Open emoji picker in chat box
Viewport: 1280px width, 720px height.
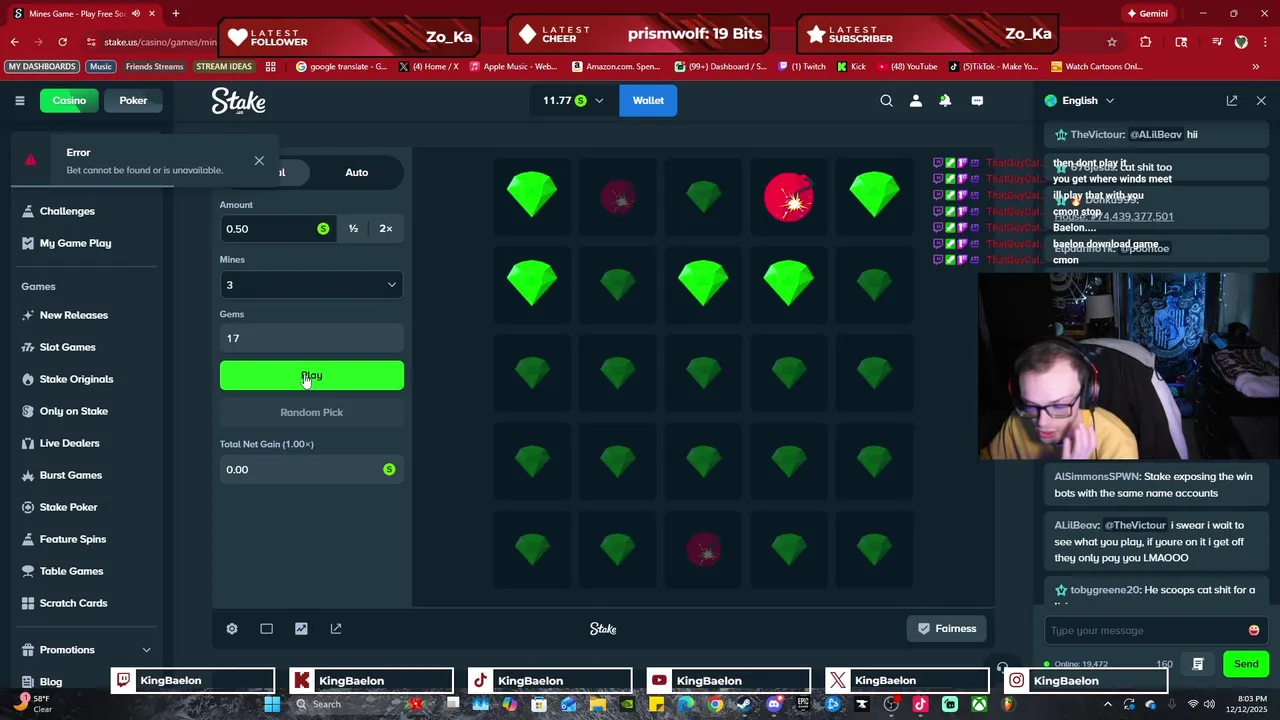pyautogui.click(x=1254, y=630)
